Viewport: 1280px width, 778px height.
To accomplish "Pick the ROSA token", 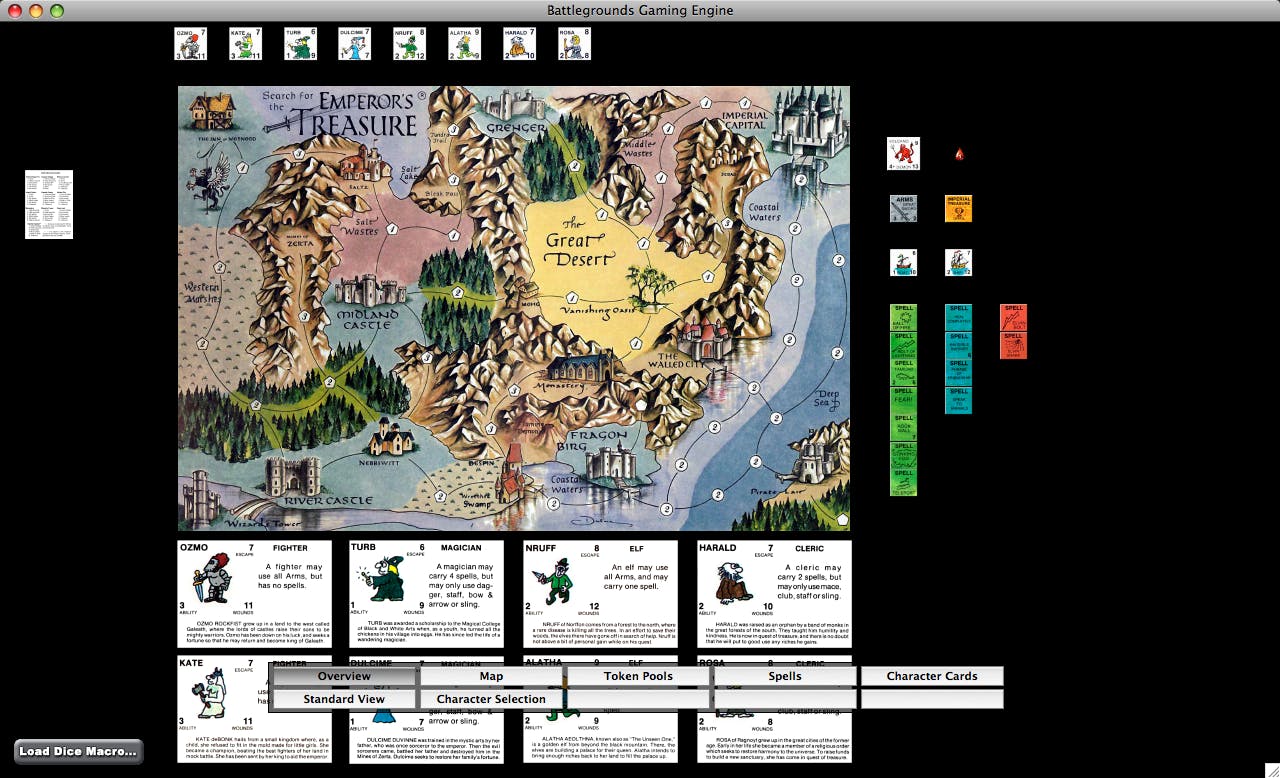I will pyautogui.click(x=574, y=44).
